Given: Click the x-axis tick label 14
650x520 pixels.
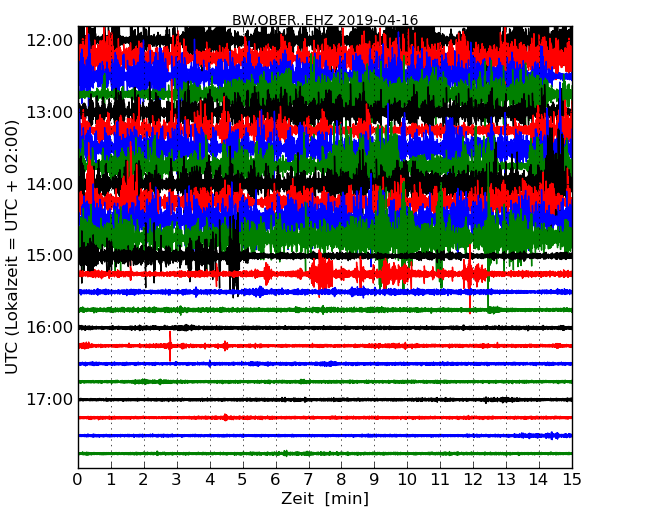Looking at the screenshot, I should tap(539, 480).
